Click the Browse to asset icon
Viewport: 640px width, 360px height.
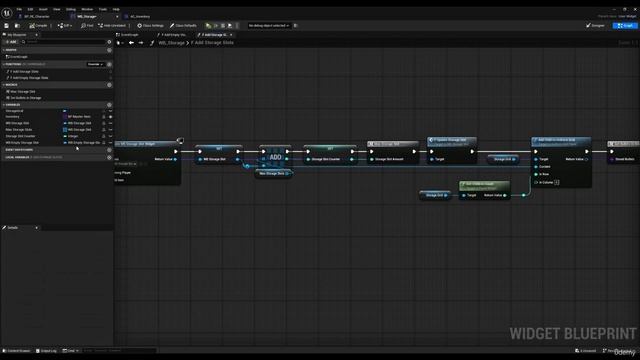pyautogui.click(x=17, y=26)
